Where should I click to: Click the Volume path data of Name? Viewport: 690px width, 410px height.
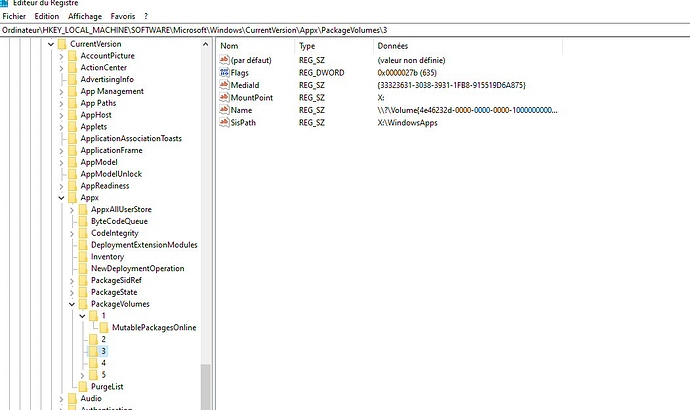pyautogui.click(x=467, y=110)
